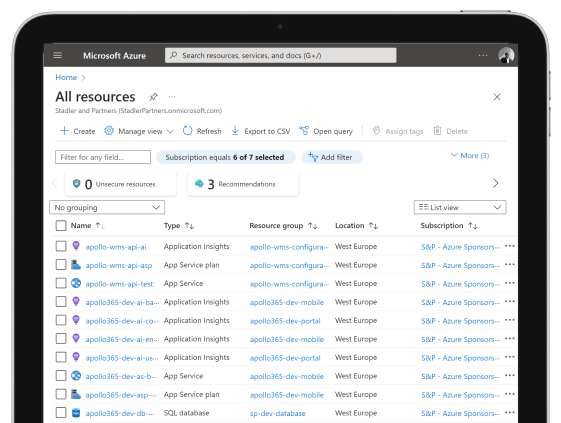Expand the Manage view menu
The image size is (561, 423).
coord(139,131)
